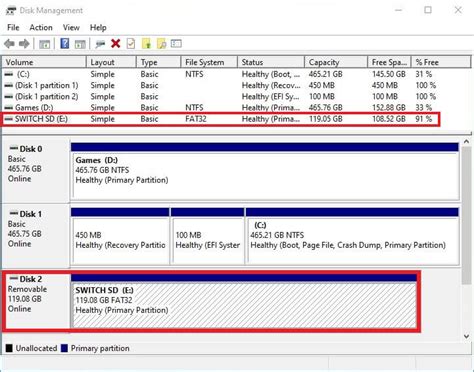Toggle the Show/Hide Action Pane icon

pos(80,44)
